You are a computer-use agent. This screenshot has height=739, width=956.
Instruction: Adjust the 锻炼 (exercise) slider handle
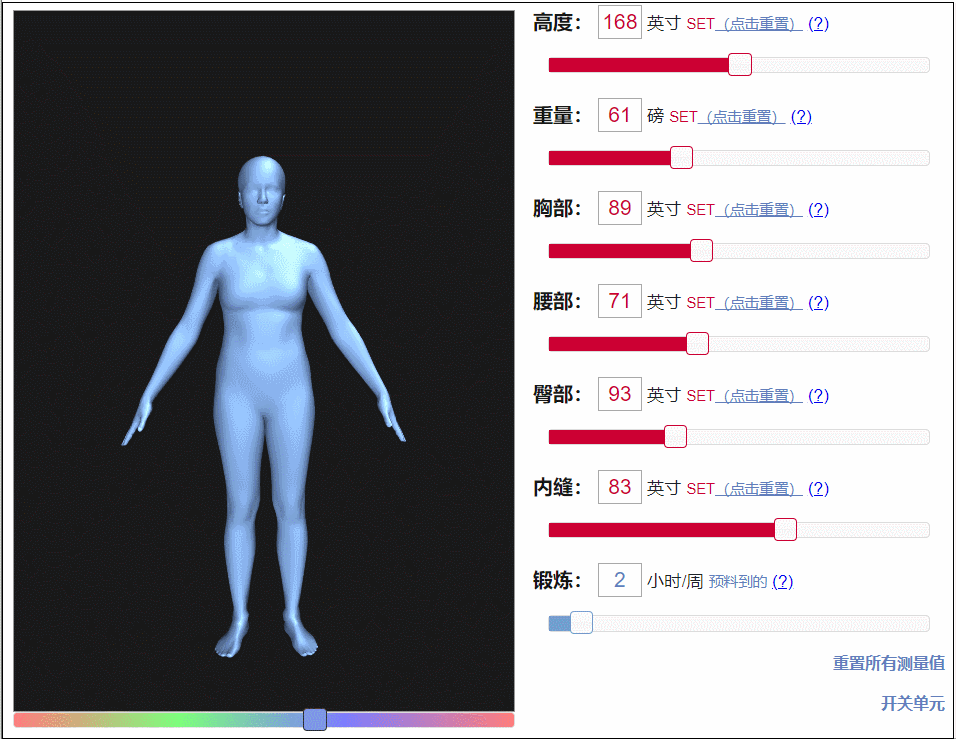(580, 622)
